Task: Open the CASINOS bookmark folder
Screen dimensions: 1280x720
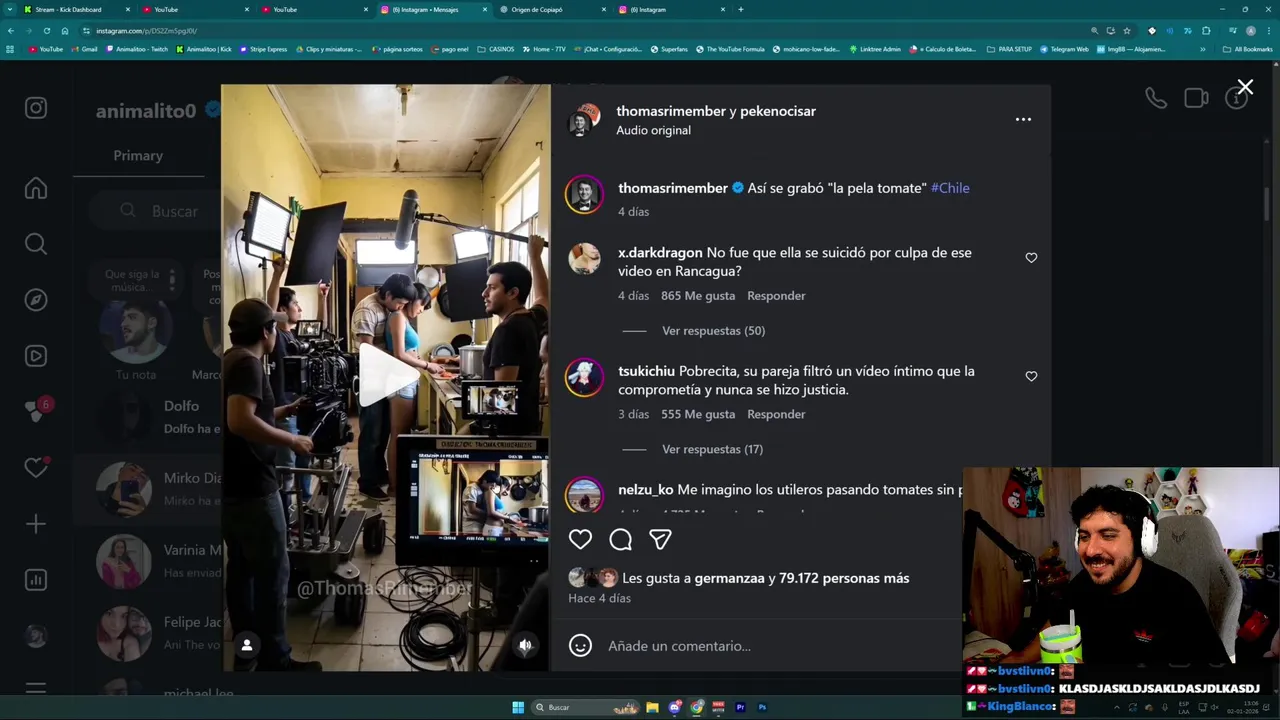Action: coord(496,49)
